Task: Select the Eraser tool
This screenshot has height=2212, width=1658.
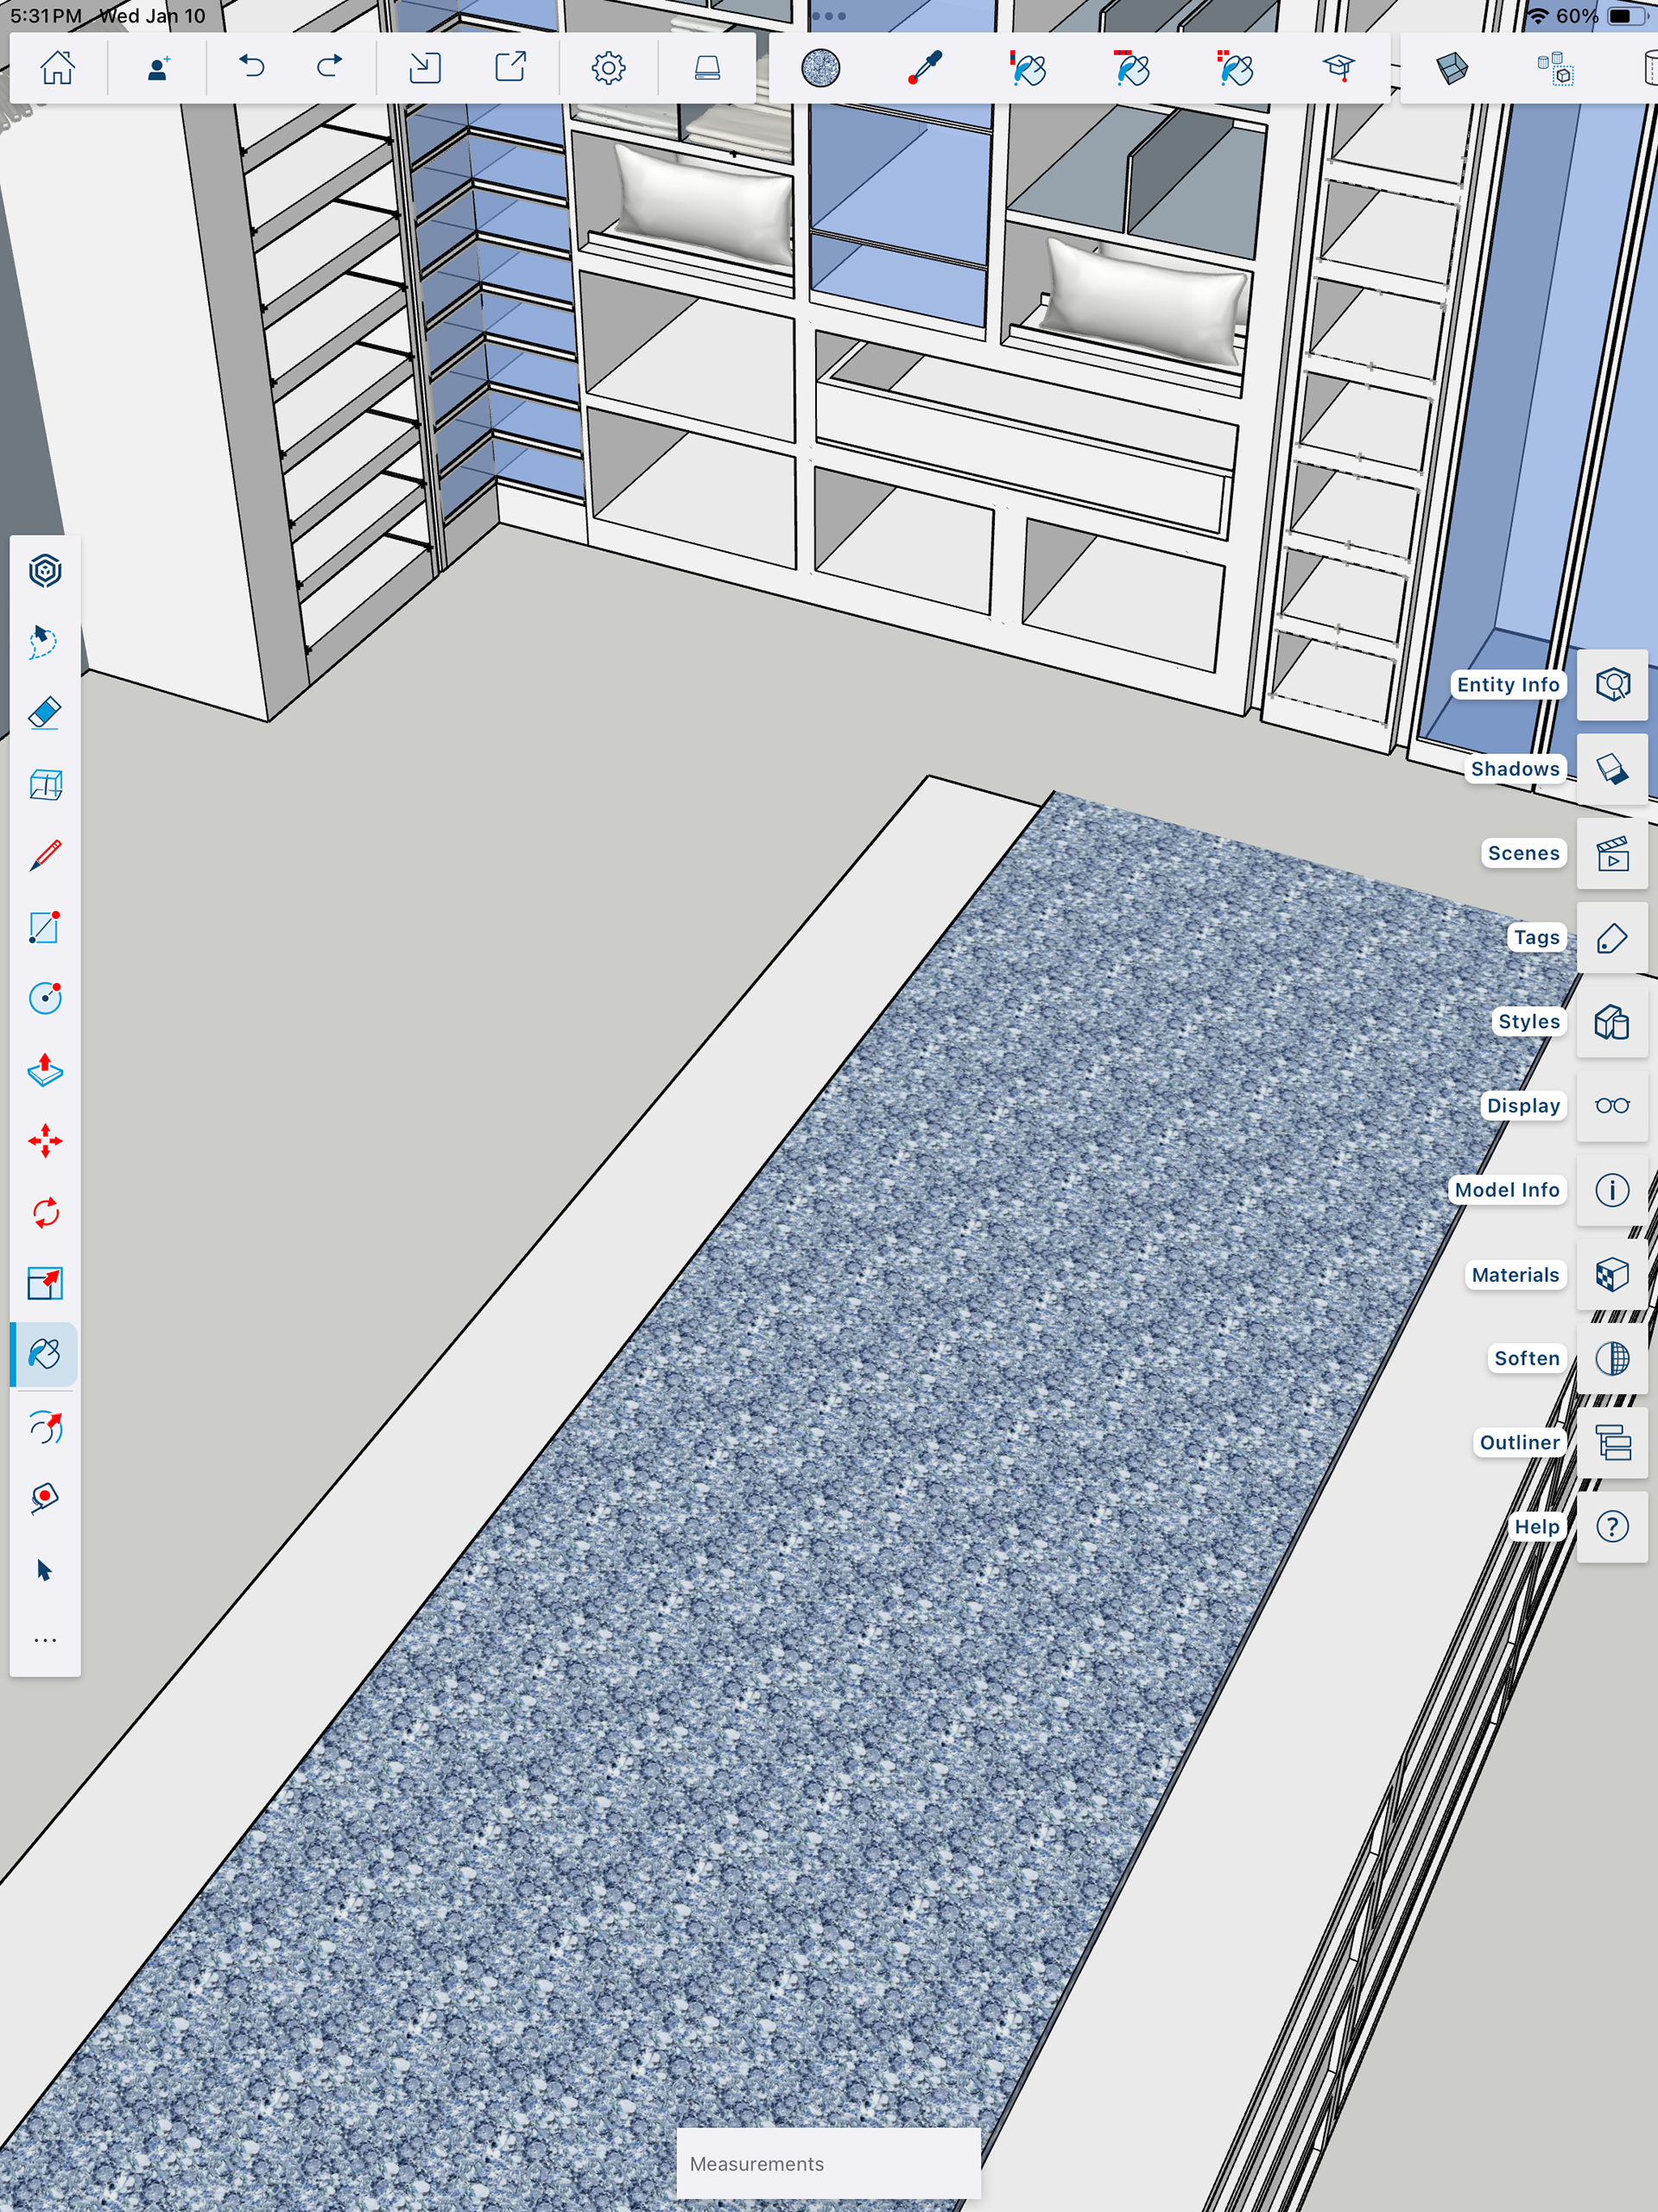Action: point(45,713)
